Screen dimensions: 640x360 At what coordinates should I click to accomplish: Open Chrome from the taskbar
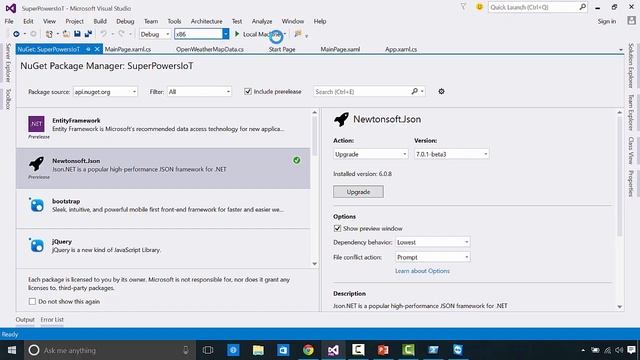308,350
